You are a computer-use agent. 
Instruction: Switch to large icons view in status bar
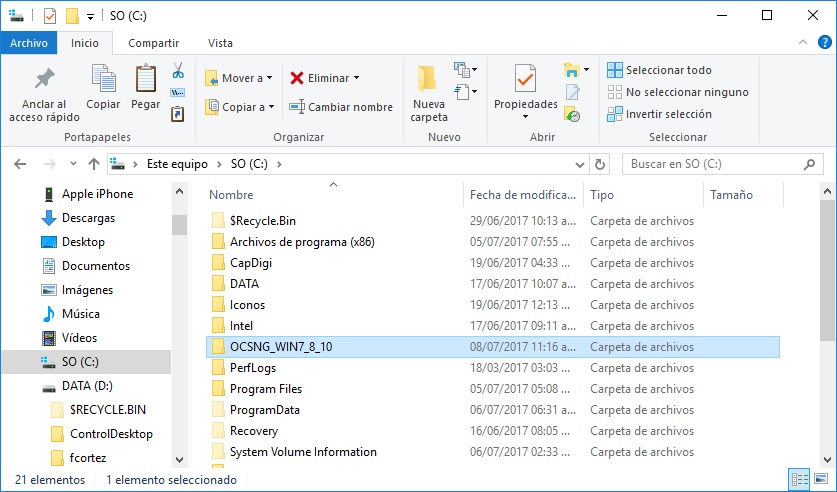coord(822,479)
